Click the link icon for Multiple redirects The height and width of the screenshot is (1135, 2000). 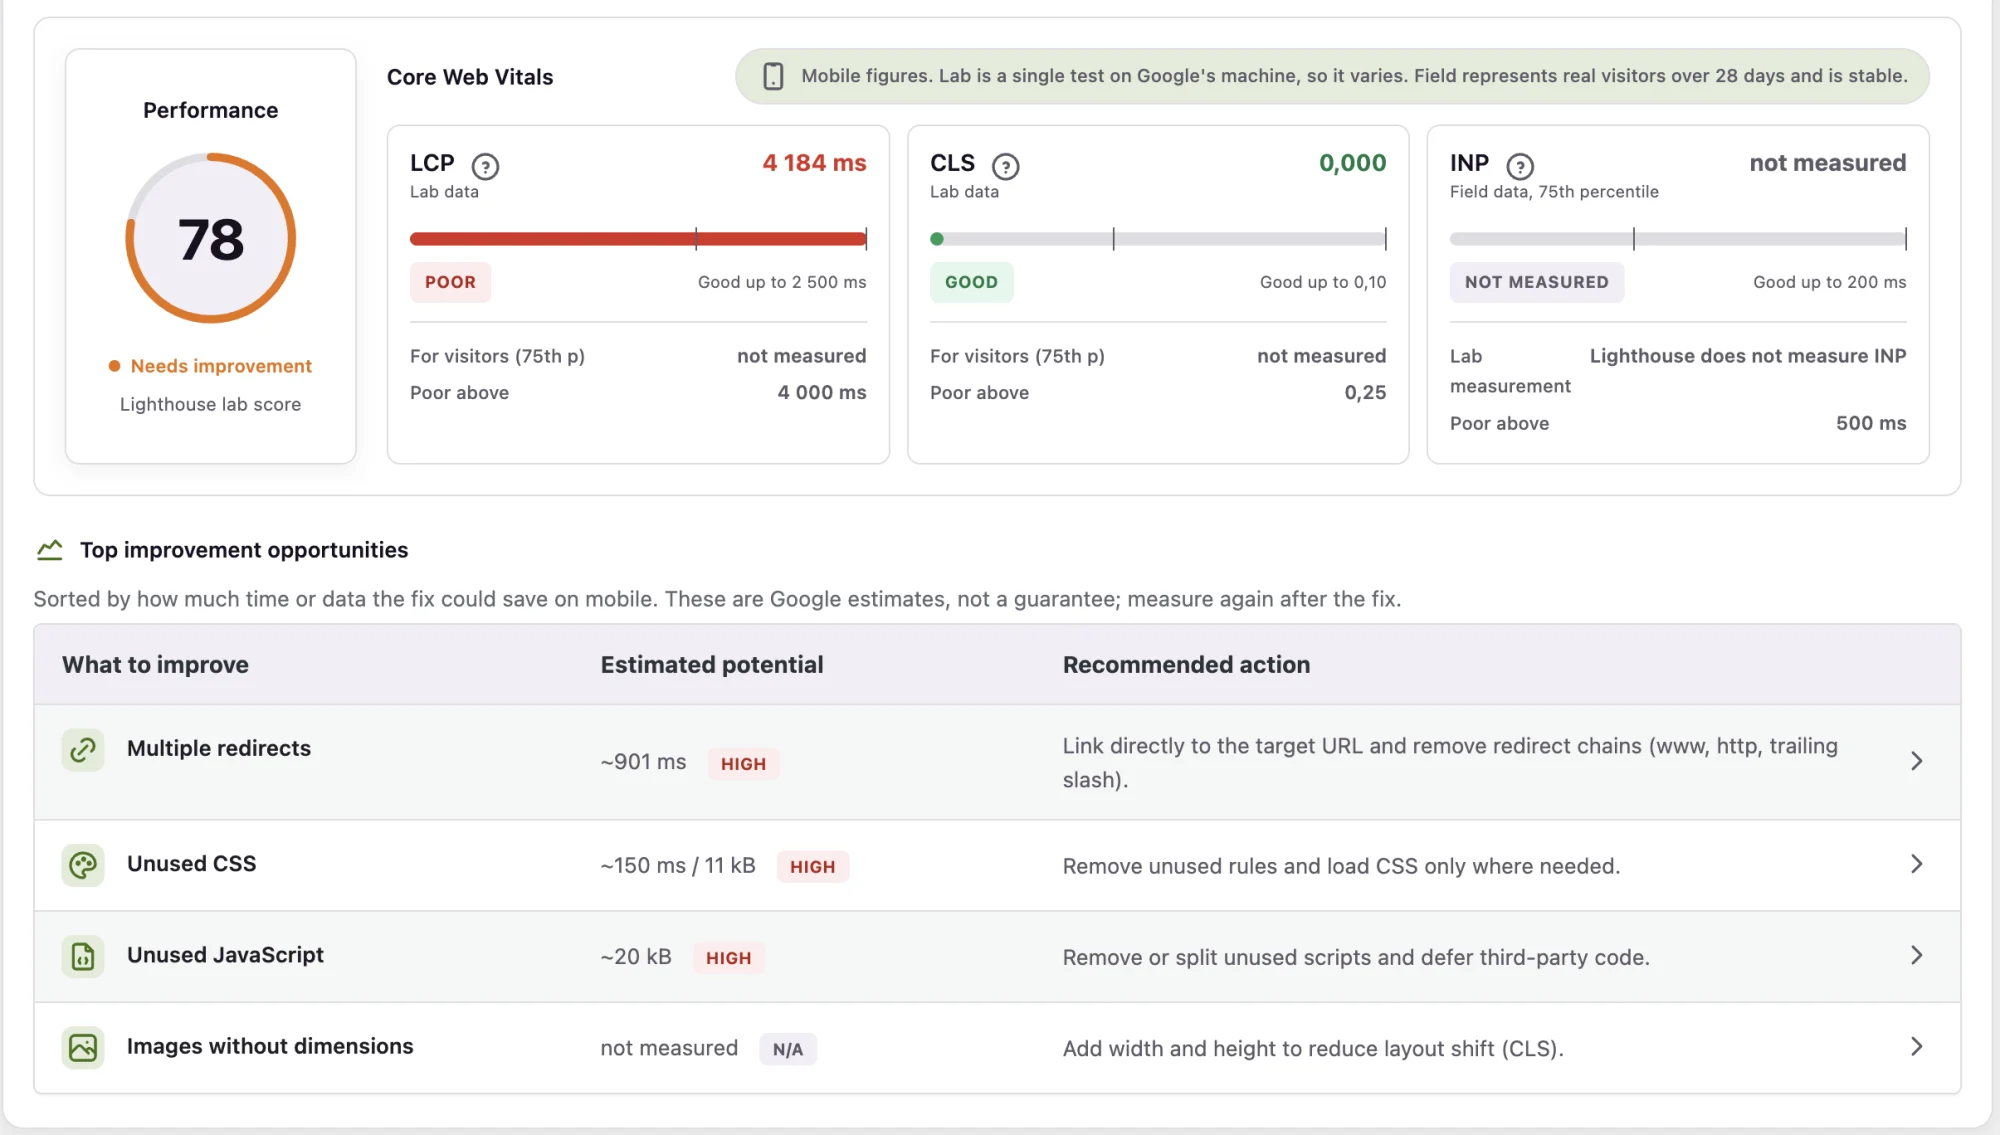83,749
